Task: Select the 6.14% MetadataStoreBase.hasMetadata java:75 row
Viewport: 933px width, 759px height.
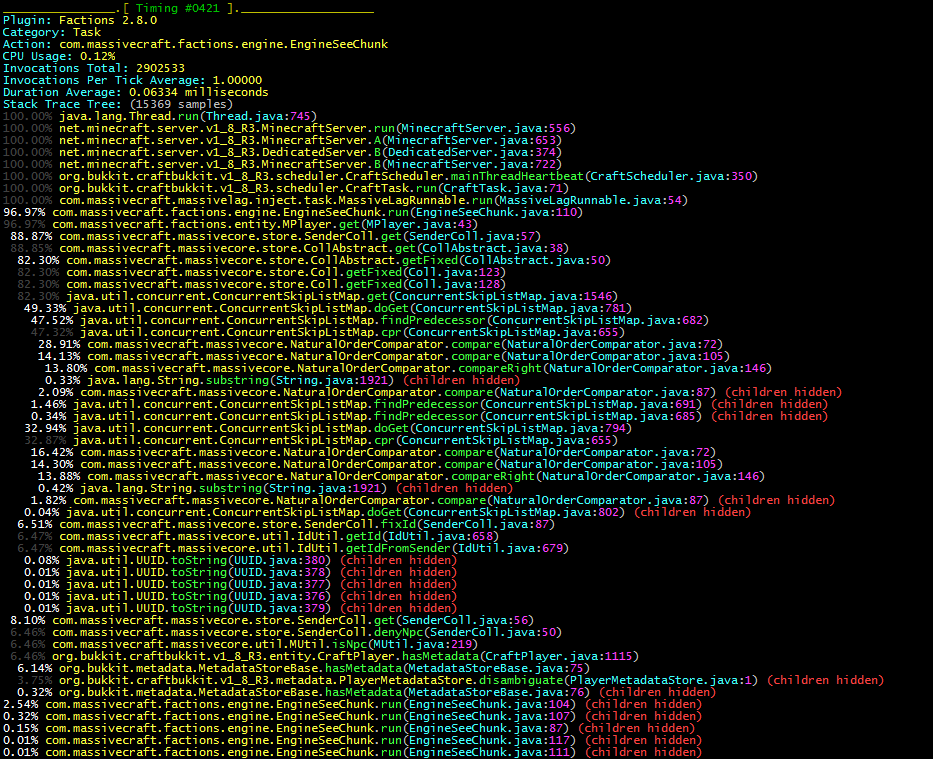Action: (304, 668)
